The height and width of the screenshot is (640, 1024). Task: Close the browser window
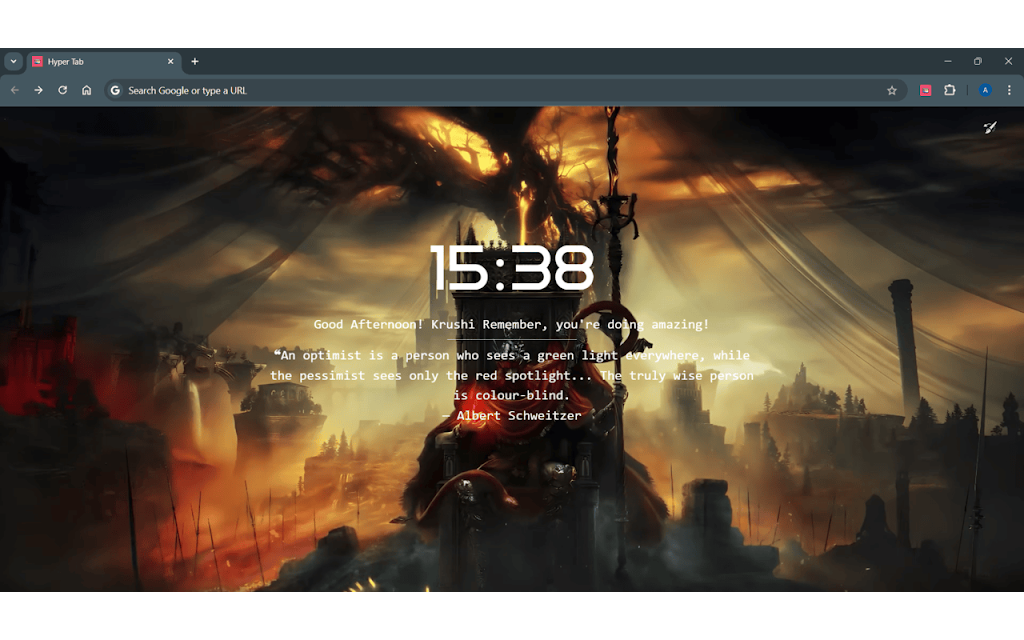(1008, 61)
